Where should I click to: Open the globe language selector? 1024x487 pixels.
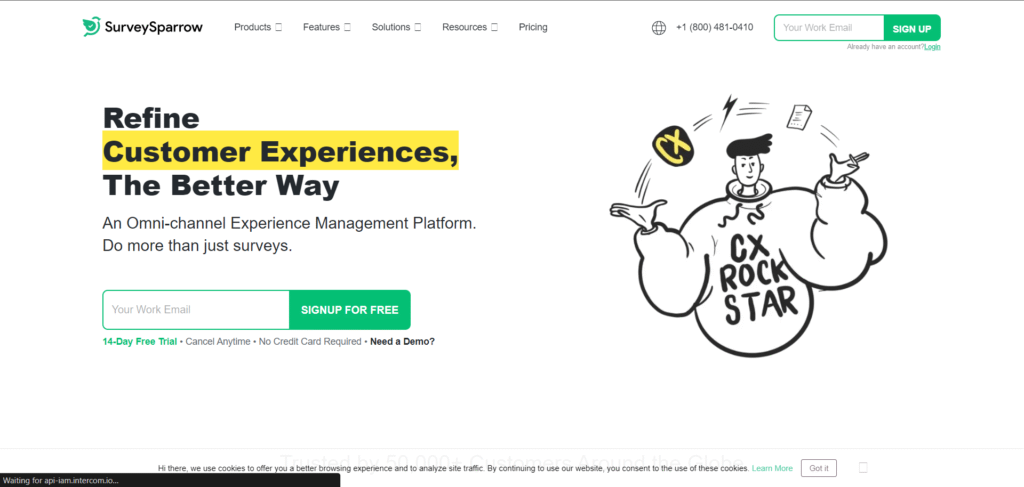(x=658, y=28)
